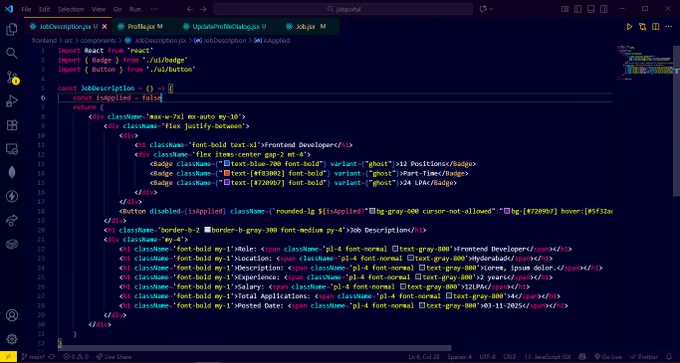Open editor More Actions ellipsis

click(669, 27)
